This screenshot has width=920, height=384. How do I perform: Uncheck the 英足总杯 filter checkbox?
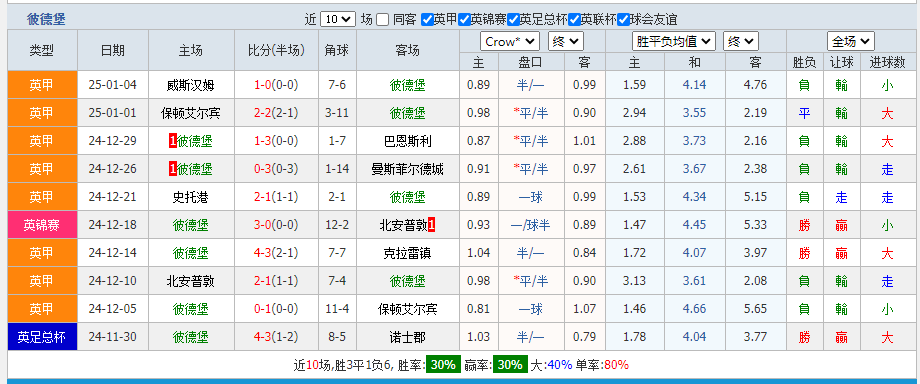(513, 19)
